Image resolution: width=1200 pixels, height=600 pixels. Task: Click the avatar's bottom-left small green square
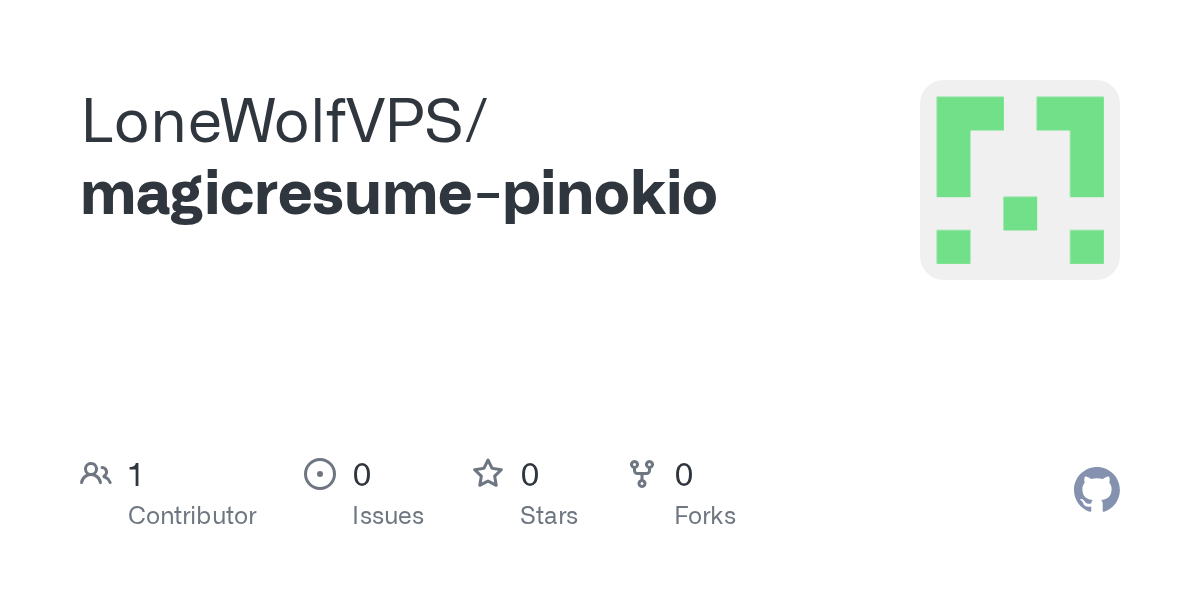tap(953, 247)
